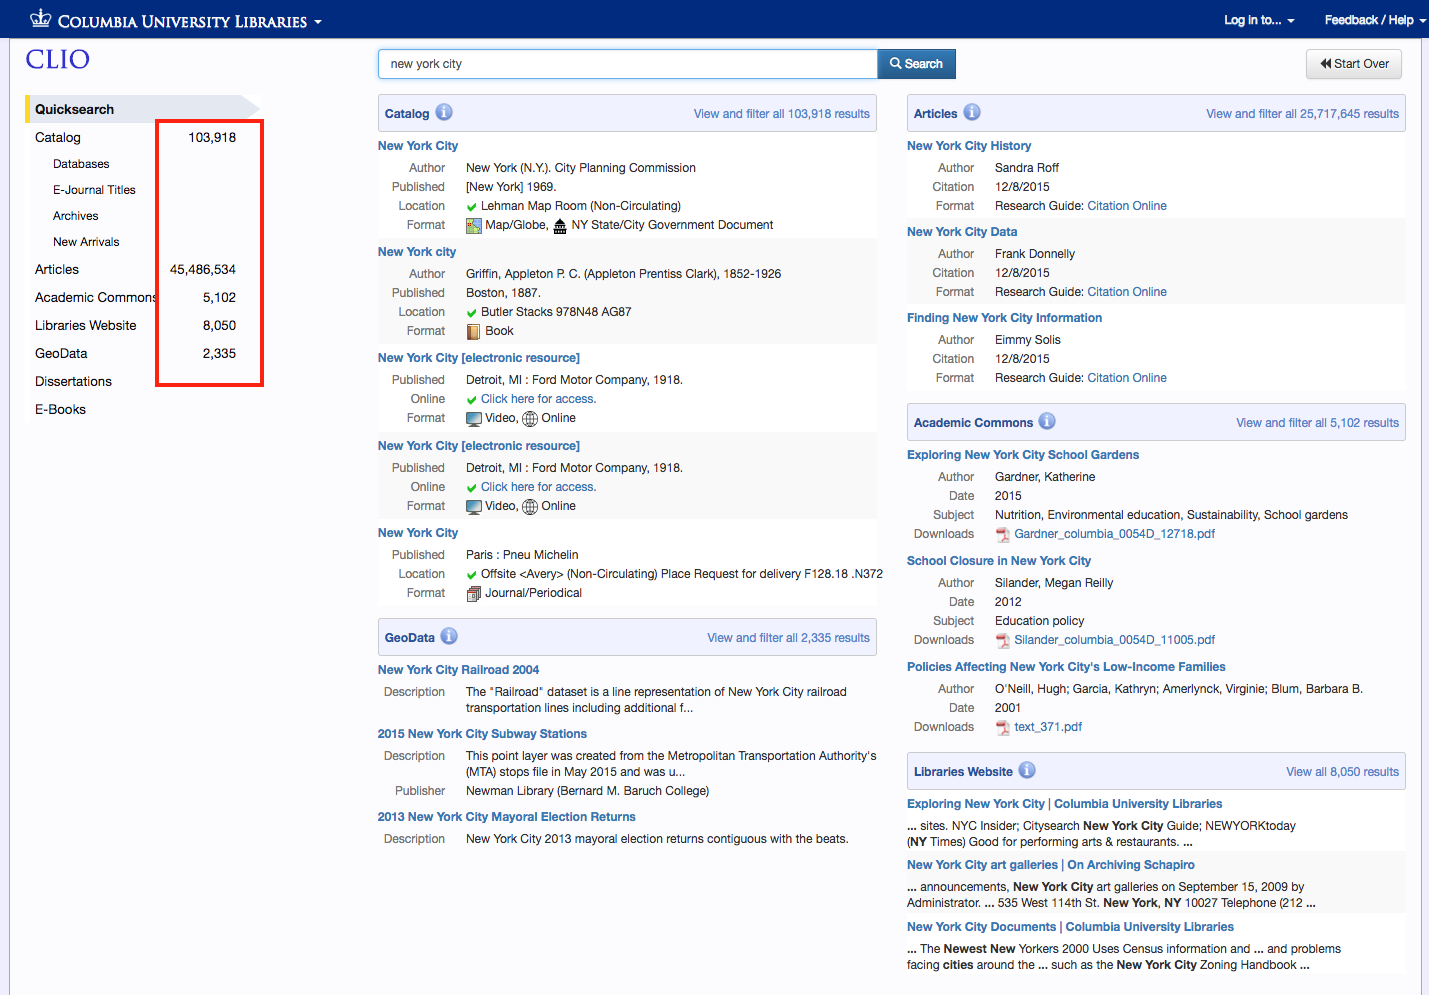Click the Catalog info icon
This screenshot has width=1429, height=995.
[x=444, y=112]
